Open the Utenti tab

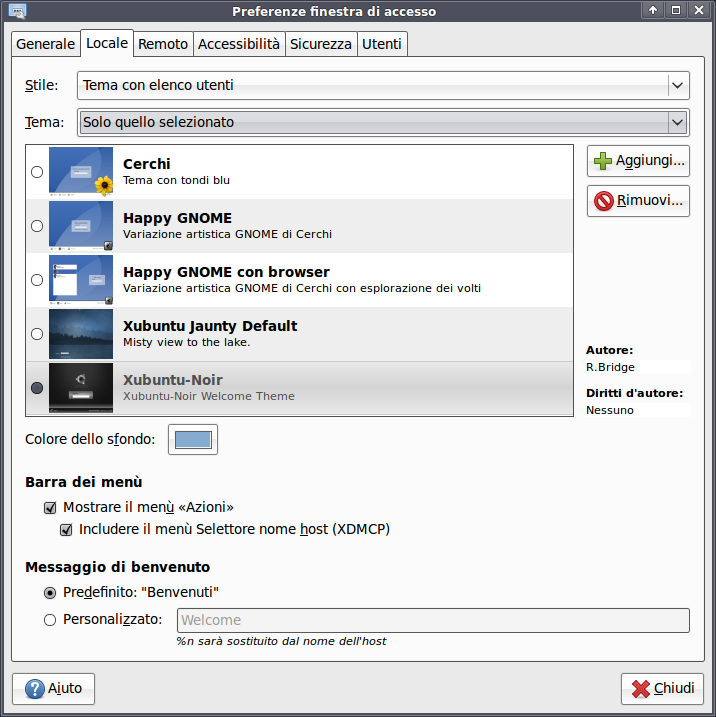click(382, 44)
